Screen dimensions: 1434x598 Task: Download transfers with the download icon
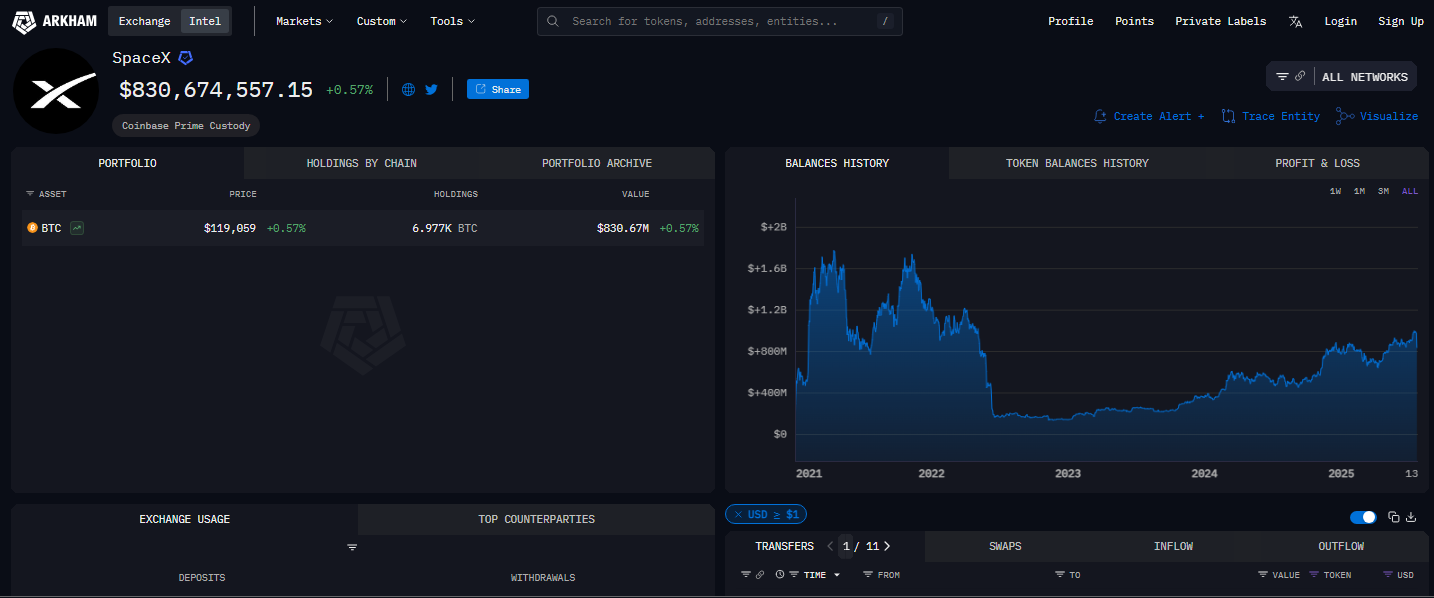pos(1411,517)
